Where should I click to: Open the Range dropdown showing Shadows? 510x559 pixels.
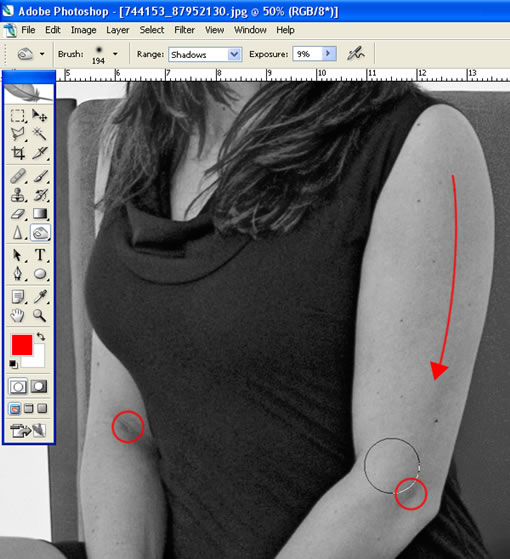tap(205, 54)
